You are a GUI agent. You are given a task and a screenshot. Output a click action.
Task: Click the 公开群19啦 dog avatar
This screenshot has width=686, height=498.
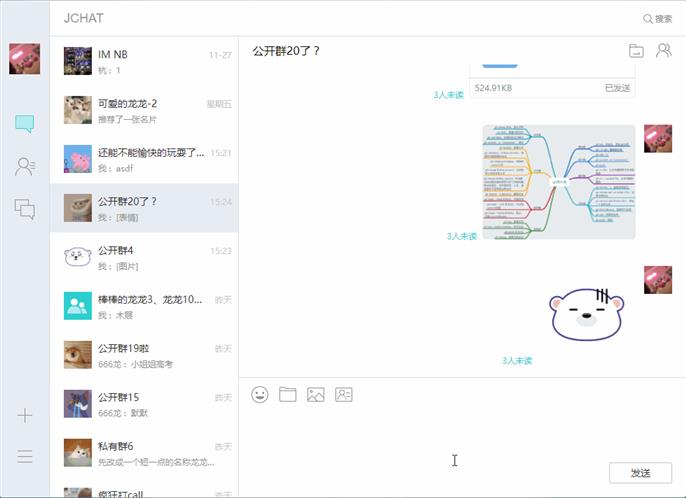click(x=78, y=355)
